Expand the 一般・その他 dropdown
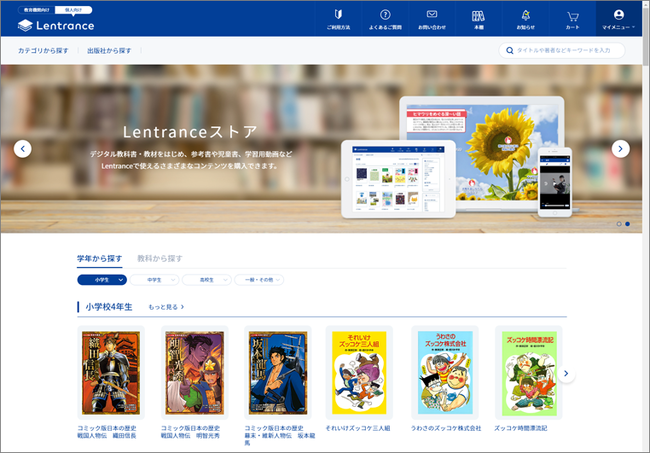Image resolution: width=650 pixels, height=453 pixels. 259,280
